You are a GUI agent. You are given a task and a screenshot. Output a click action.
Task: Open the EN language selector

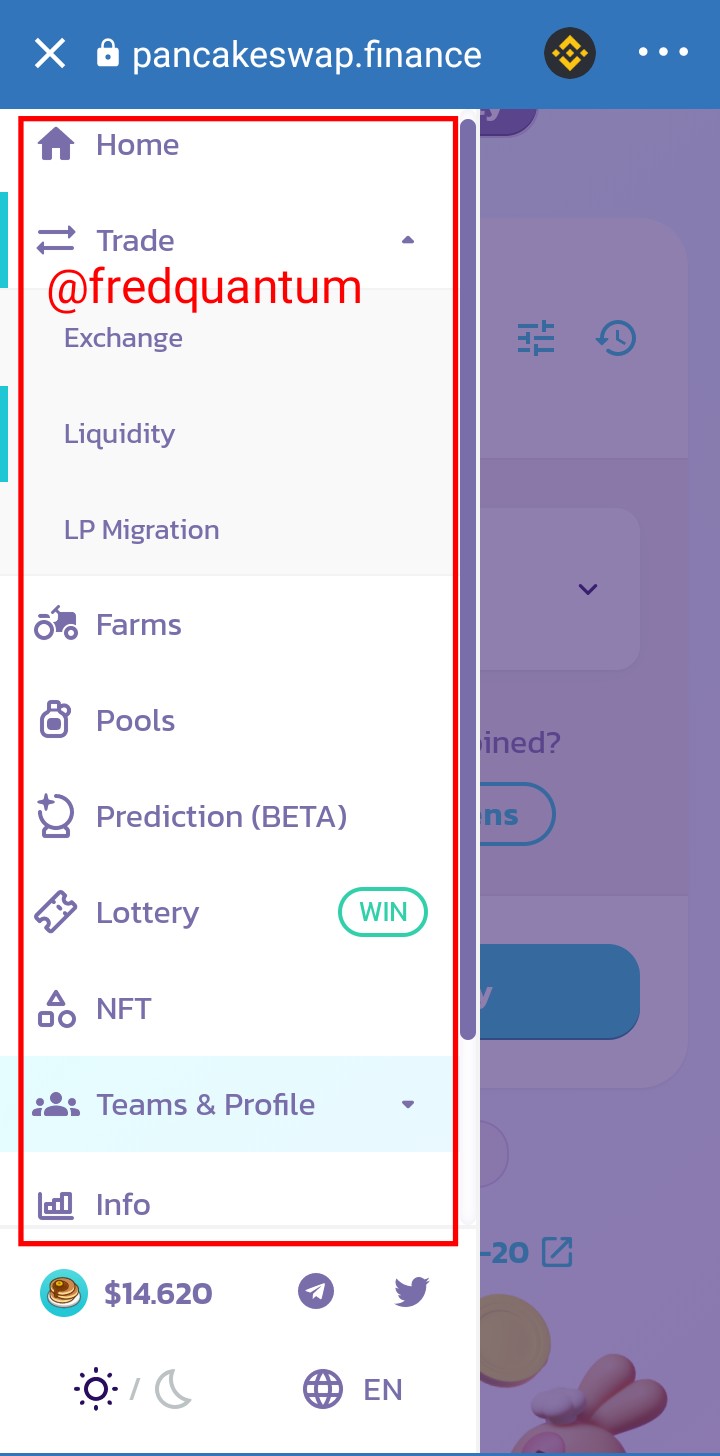pyautogui.click(x=353, y=1389)
